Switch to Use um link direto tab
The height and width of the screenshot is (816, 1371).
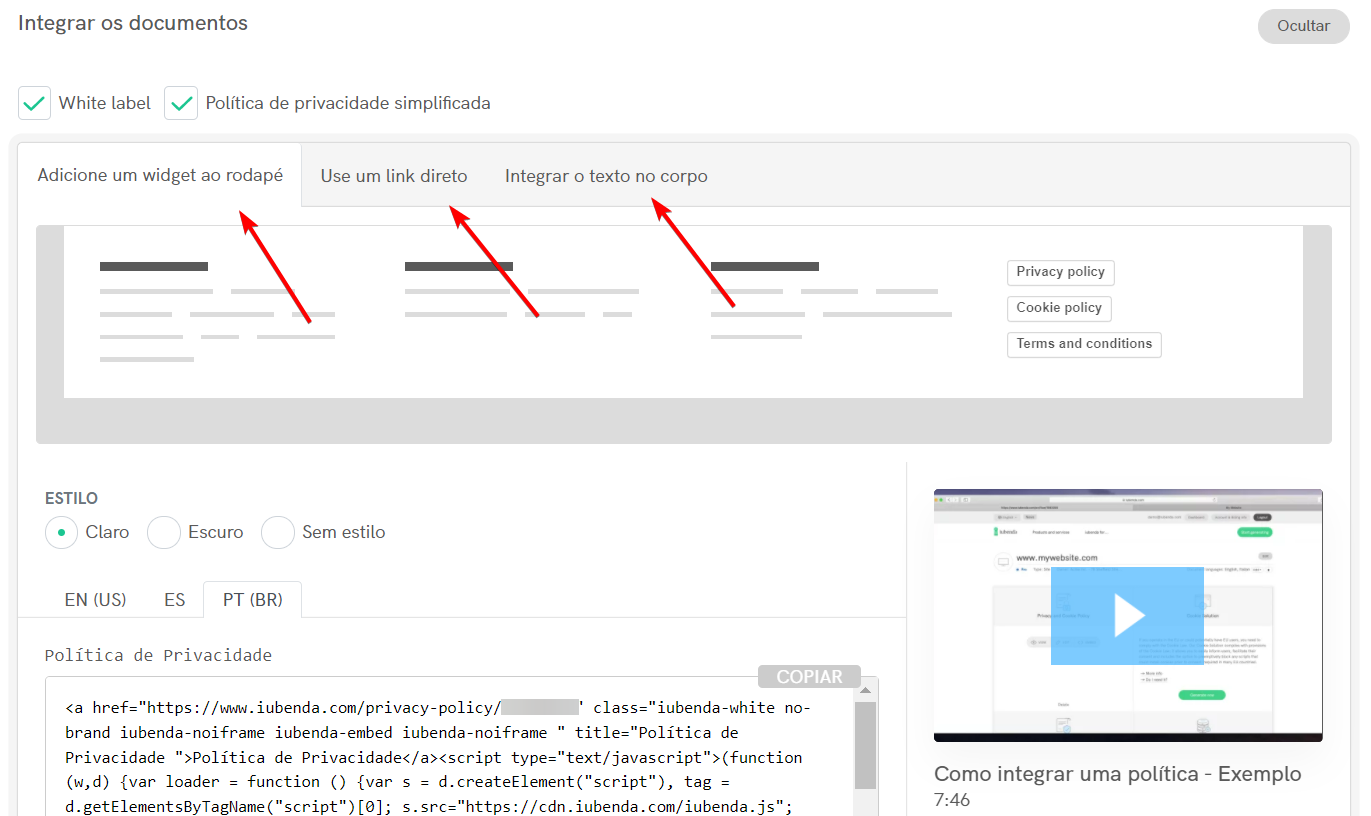[x=393, y=176]
